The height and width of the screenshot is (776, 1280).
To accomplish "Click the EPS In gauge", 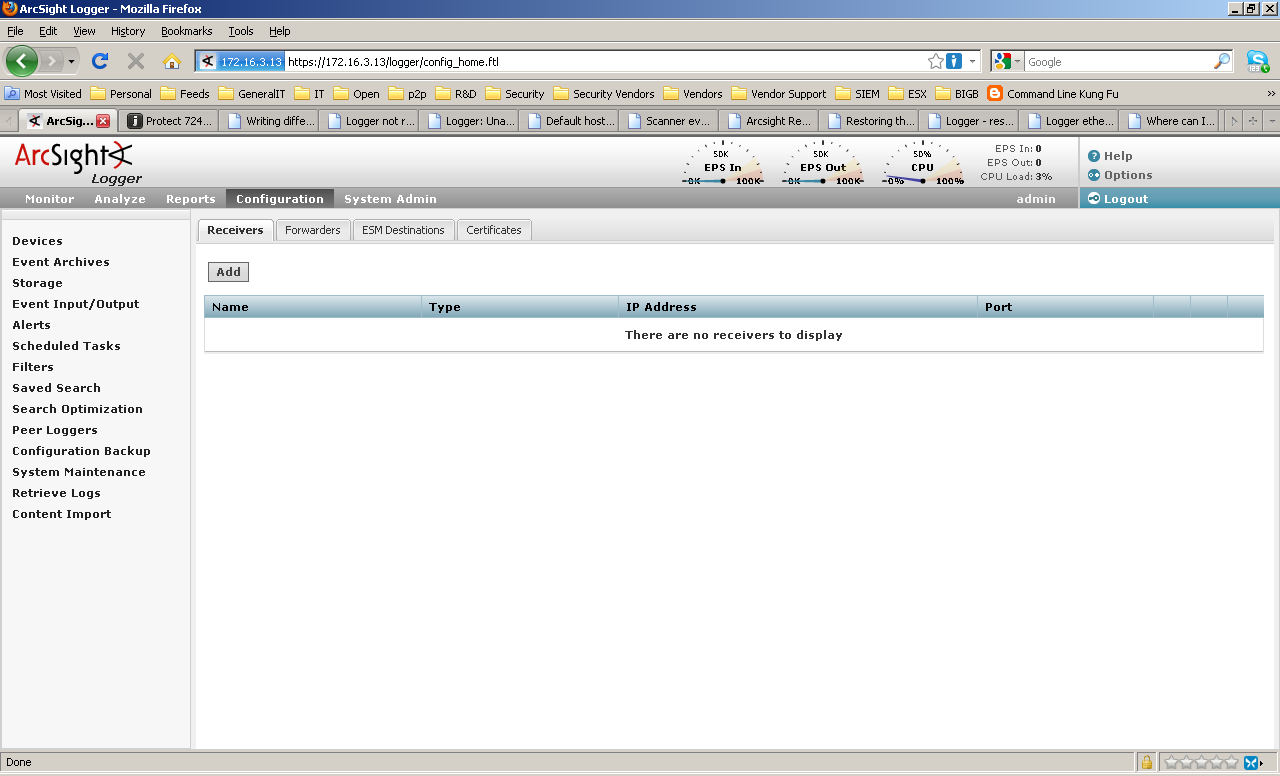I will click(722, 163).
